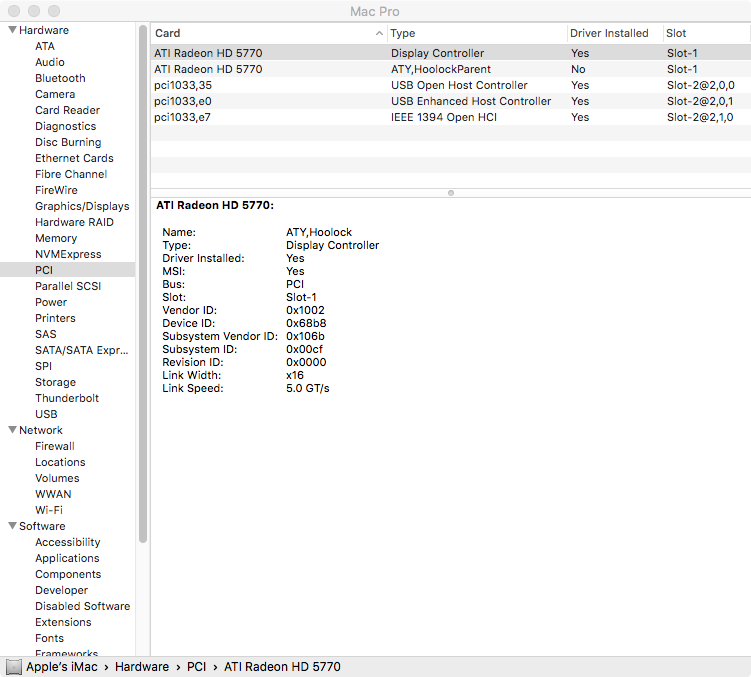Viewport: 751px width, 677px height.
Task: Click the Hardware section heading
Action: (44, 30)
